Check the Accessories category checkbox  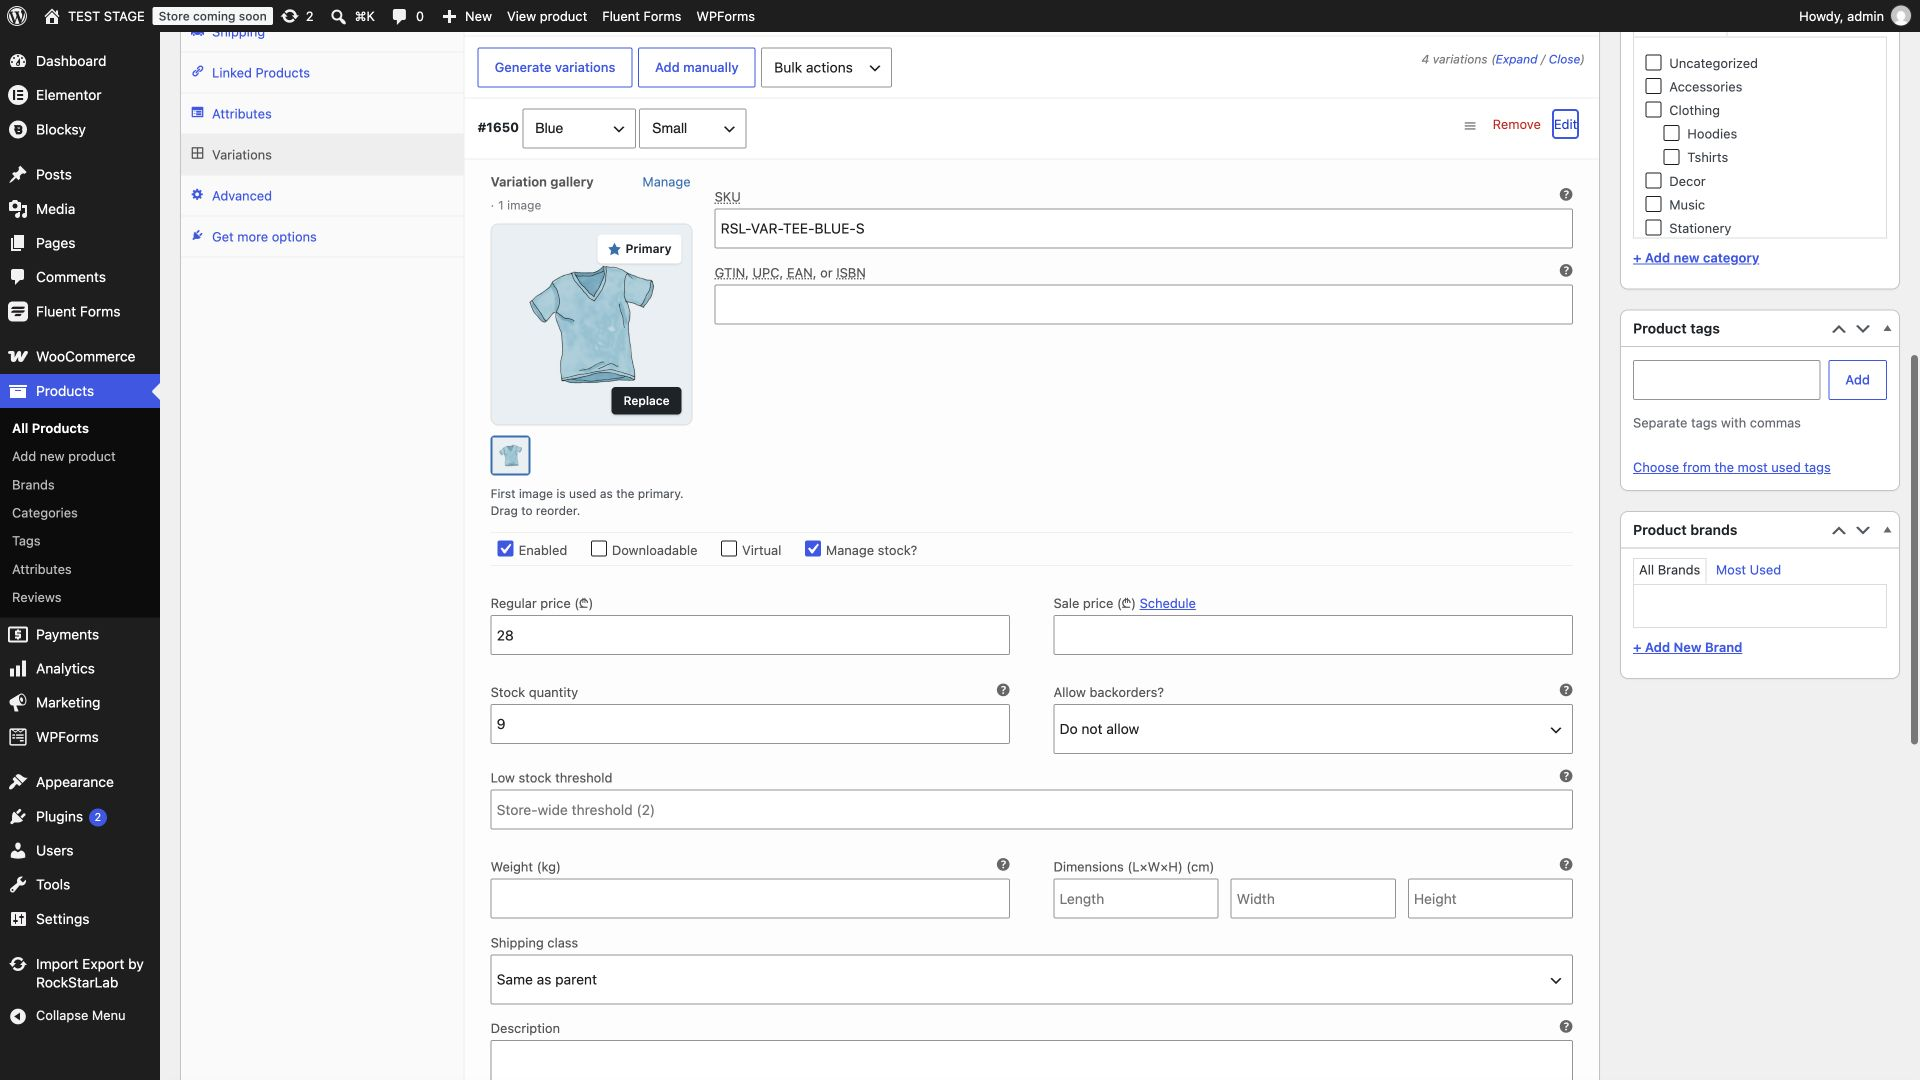point(1653,87)
